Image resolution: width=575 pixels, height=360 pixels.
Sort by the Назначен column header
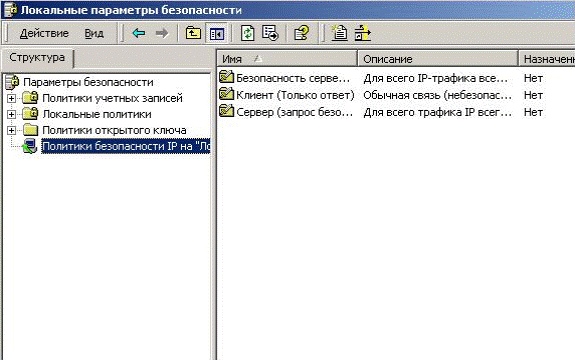547,59
